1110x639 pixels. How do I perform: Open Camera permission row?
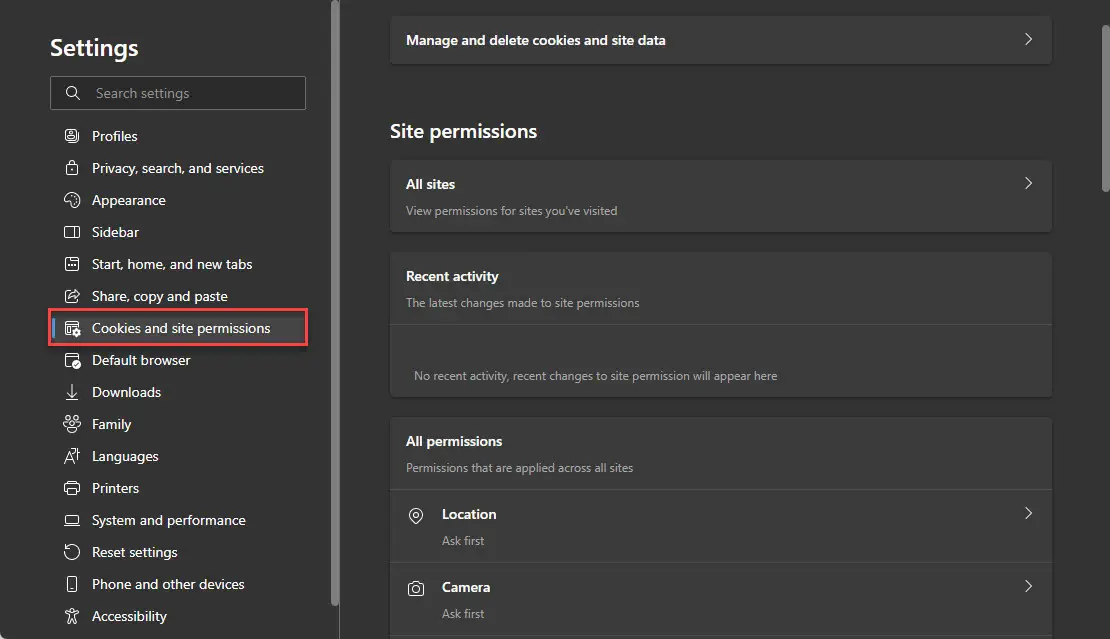point(721,599)
